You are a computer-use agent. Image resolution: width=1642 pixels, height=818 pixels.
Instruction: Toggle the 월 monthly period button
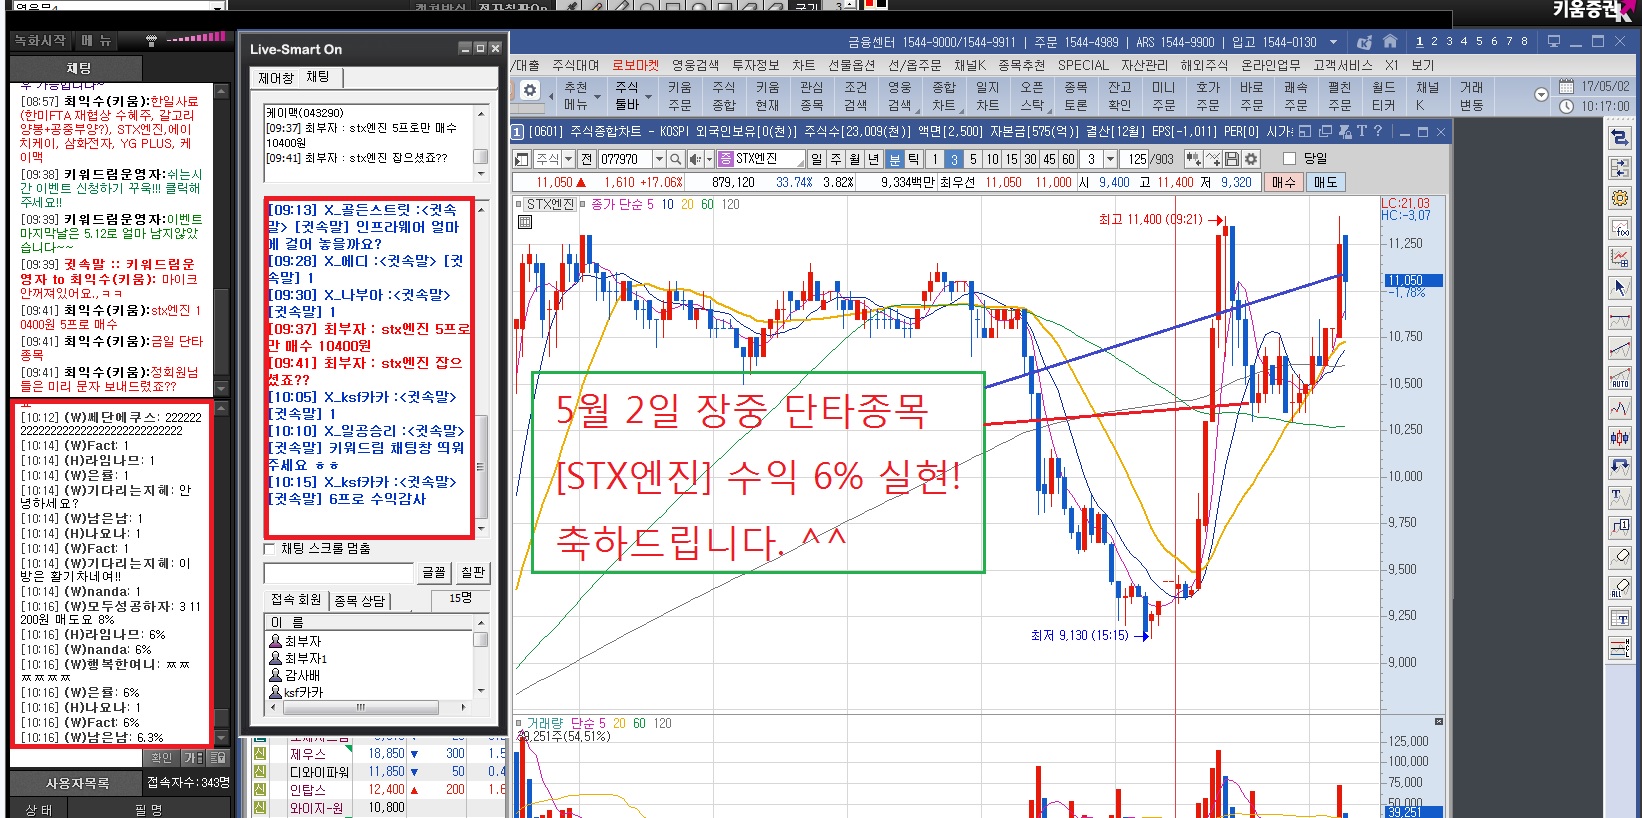coord(855,159)
